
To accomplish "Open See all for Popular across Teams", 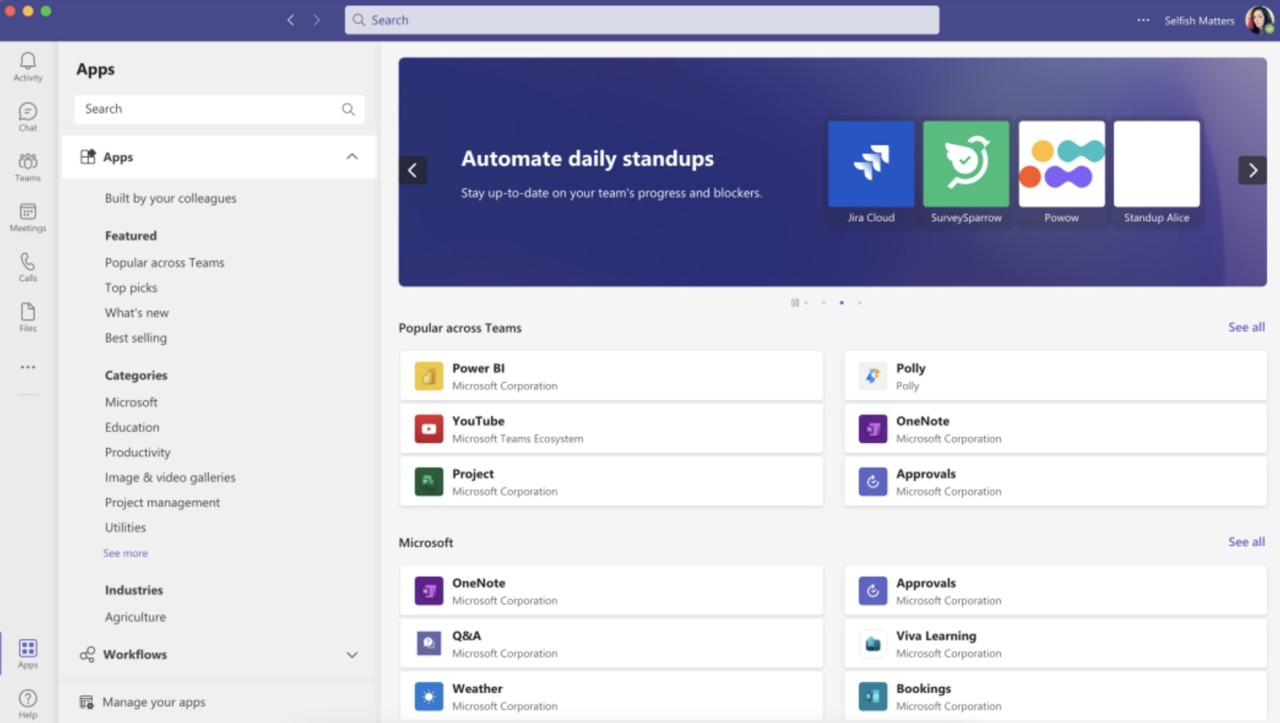I will click(1246, 327).
